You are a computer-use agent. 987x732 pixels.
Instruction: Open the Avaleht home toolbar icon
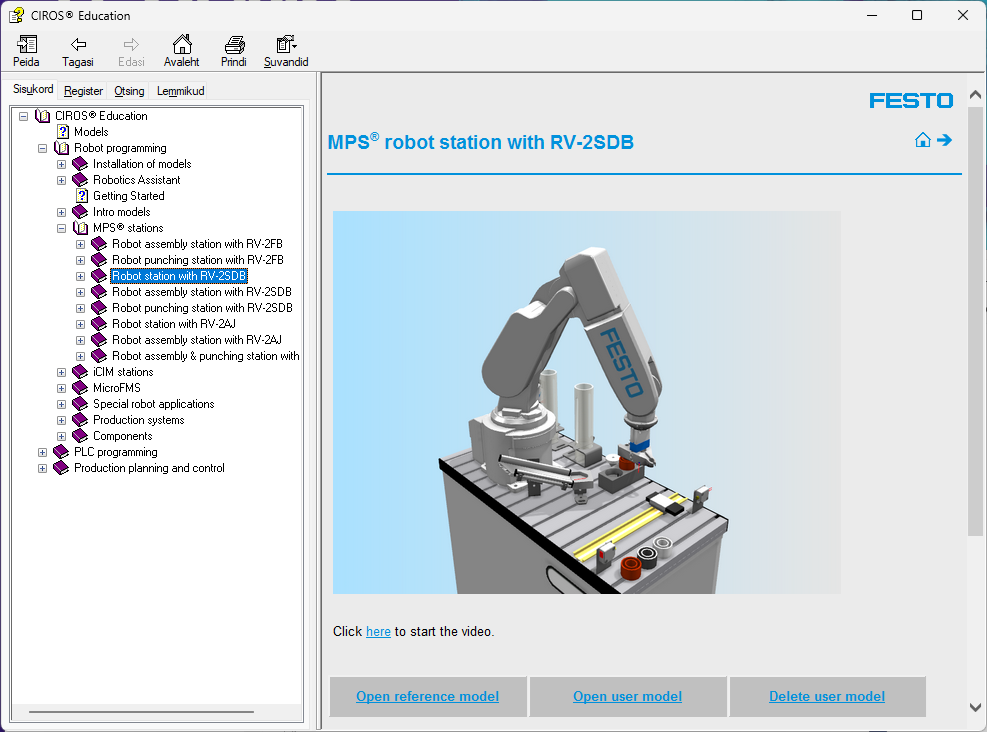coord(182,44)
